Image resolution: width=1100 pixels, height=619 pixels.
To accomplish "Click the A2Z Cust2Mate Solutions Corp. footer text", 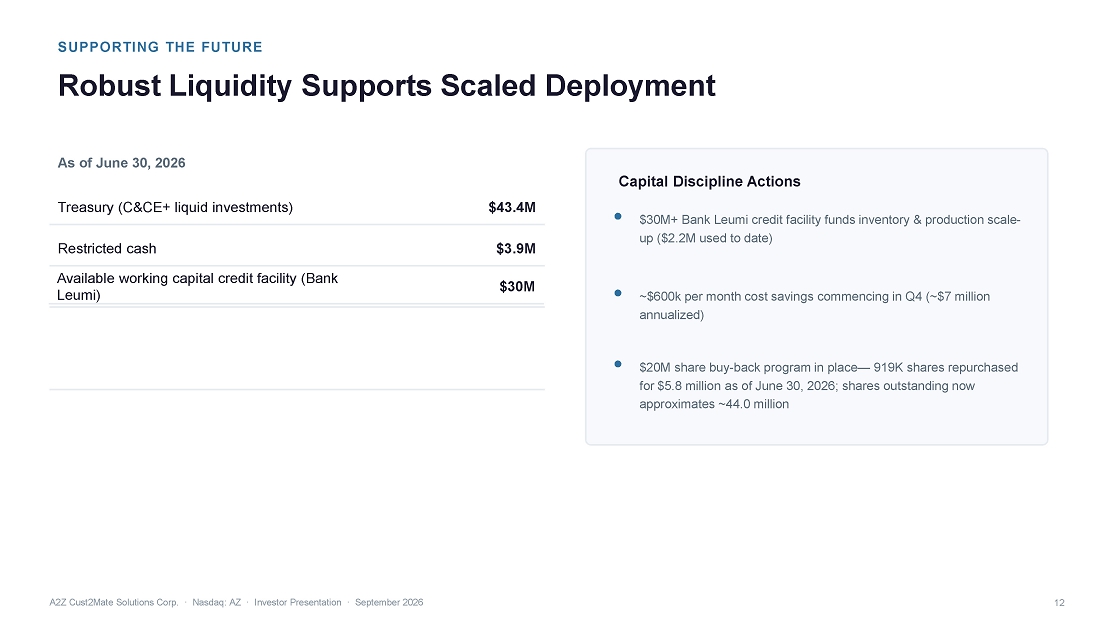I will (114, 602).
